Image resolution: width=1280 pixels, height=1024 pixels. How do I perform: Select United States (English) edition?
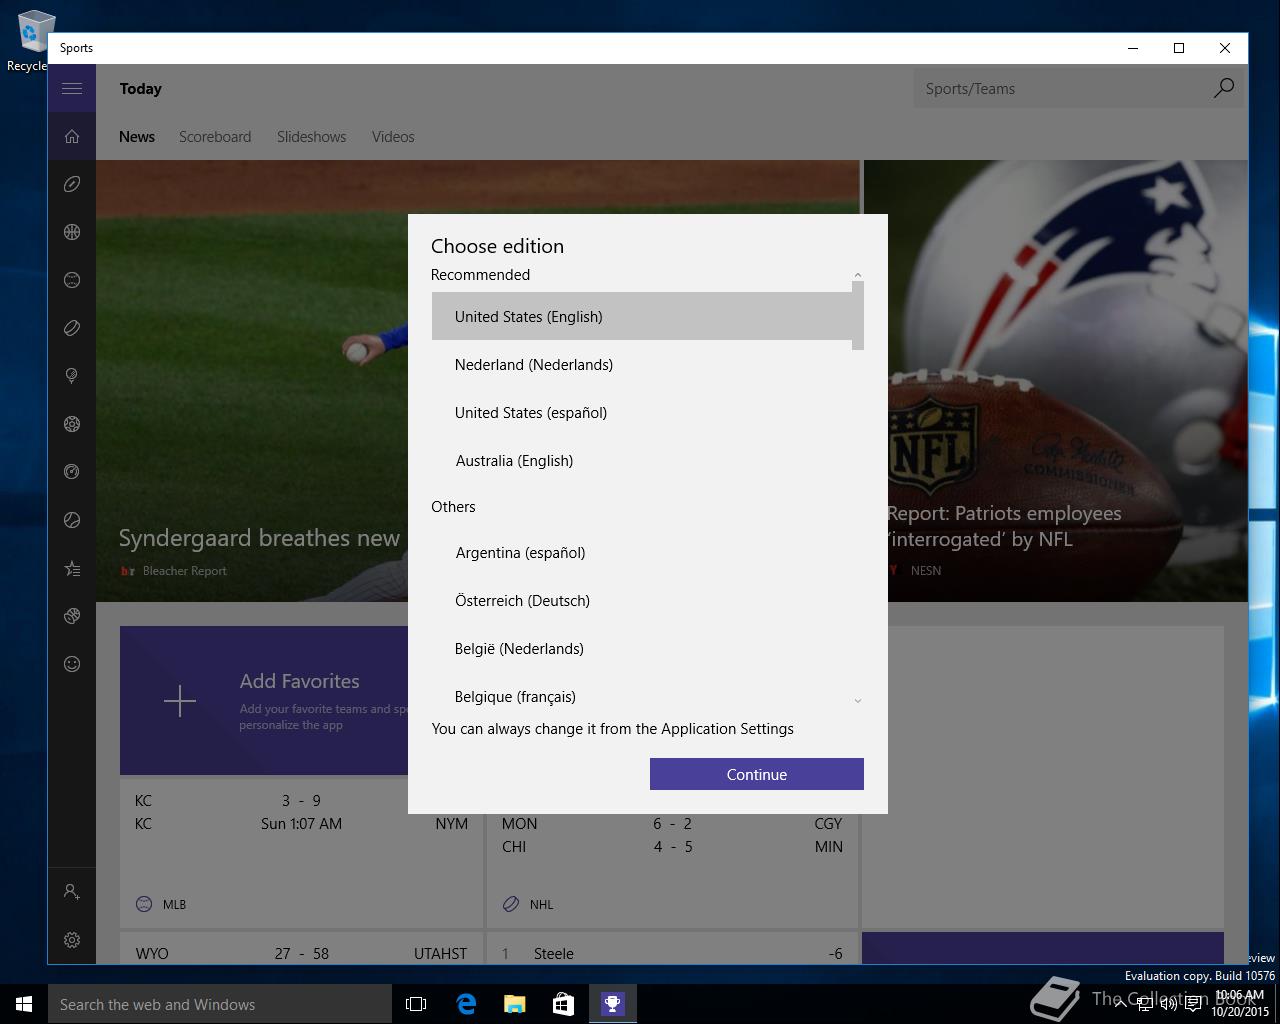[x=642, y=316]
